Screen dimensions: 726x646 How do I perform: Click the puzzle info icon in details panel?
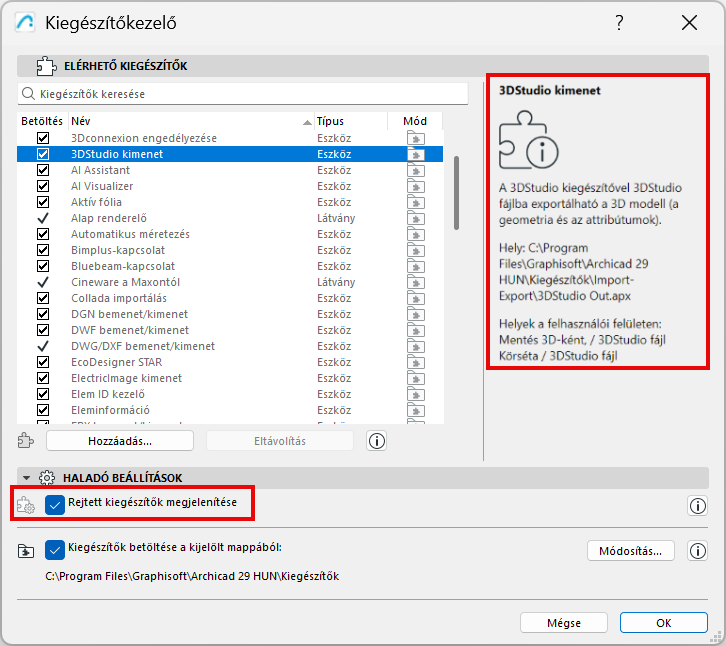(528, 139)
